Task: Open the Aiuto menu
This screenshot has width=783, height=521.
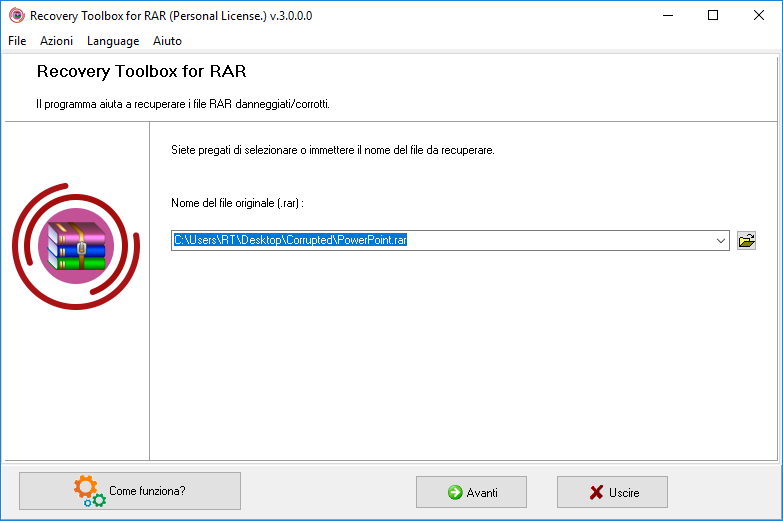Action: coord(167,41)
